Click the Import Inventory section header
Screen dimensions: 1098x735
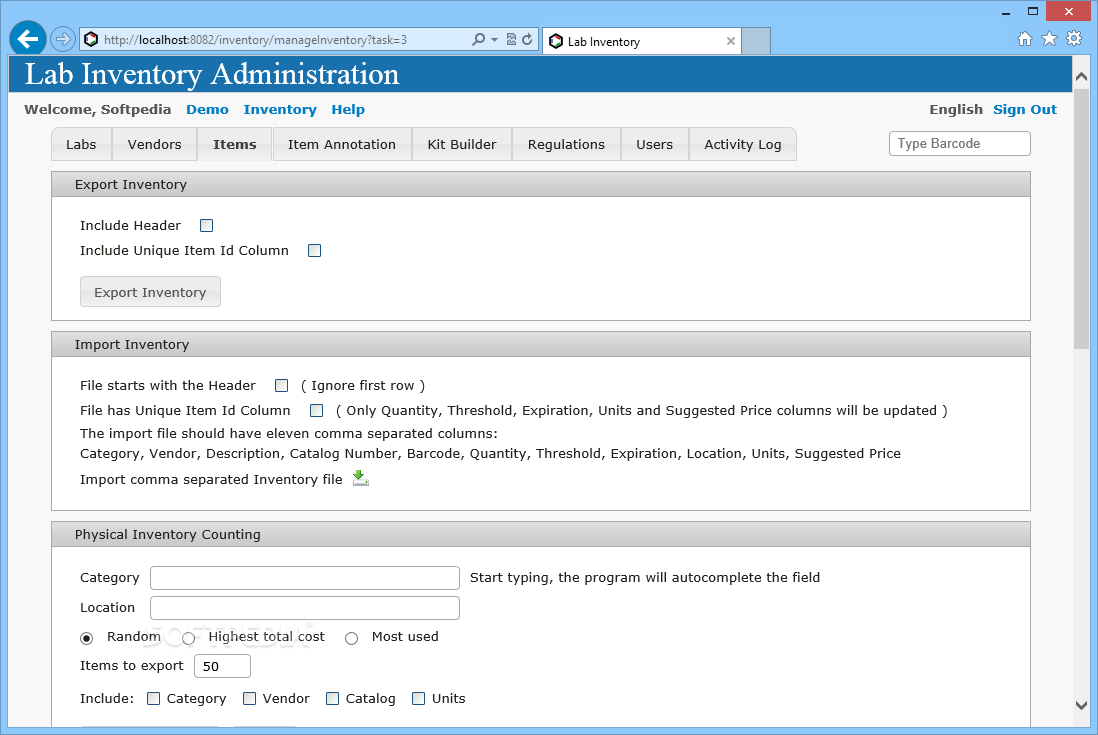pyautogui.click(x=541, y=344)
